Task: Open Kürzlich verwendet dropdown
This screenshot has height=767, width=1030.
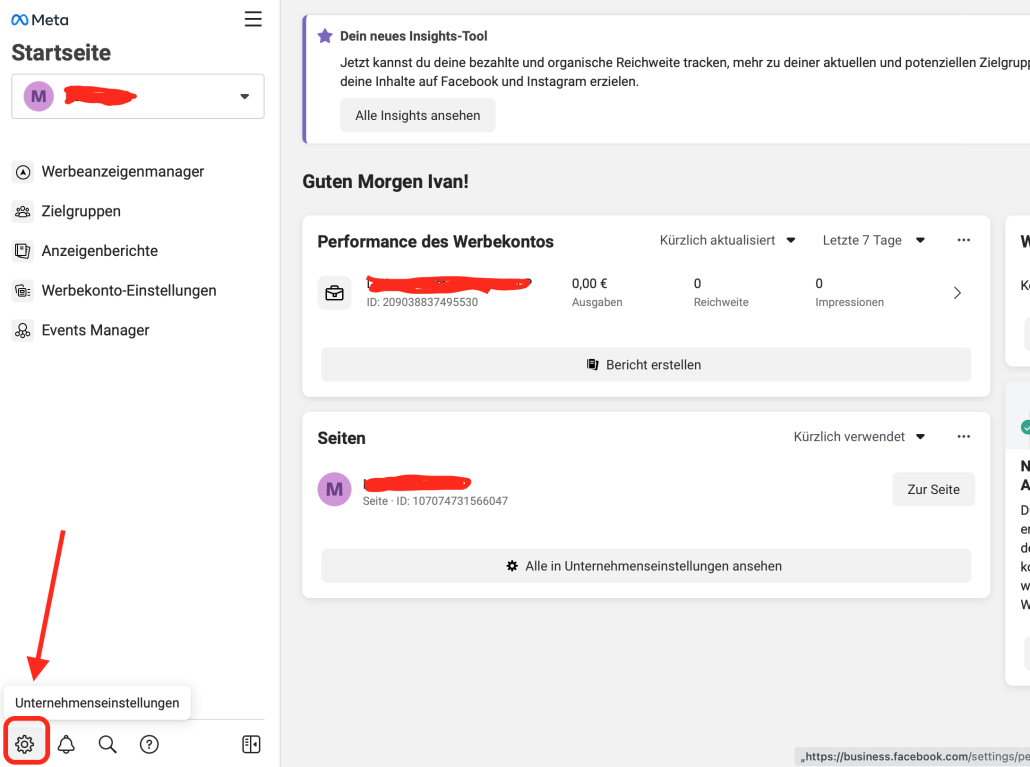Action: 859,437
